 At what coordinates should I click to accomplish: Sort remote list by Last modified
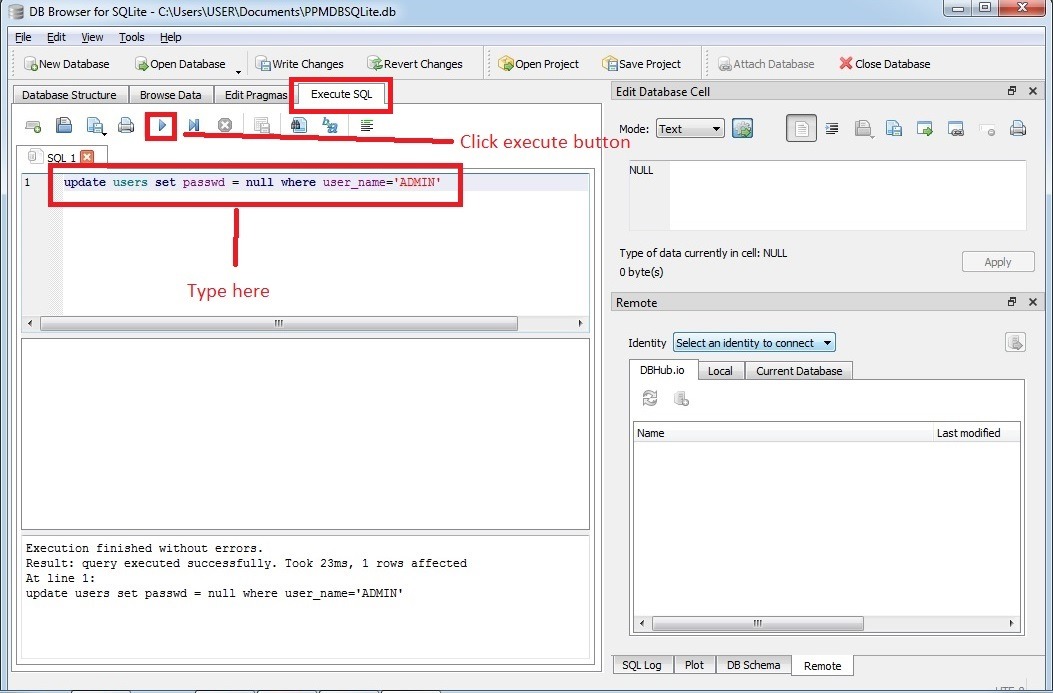tap(976, 433)
